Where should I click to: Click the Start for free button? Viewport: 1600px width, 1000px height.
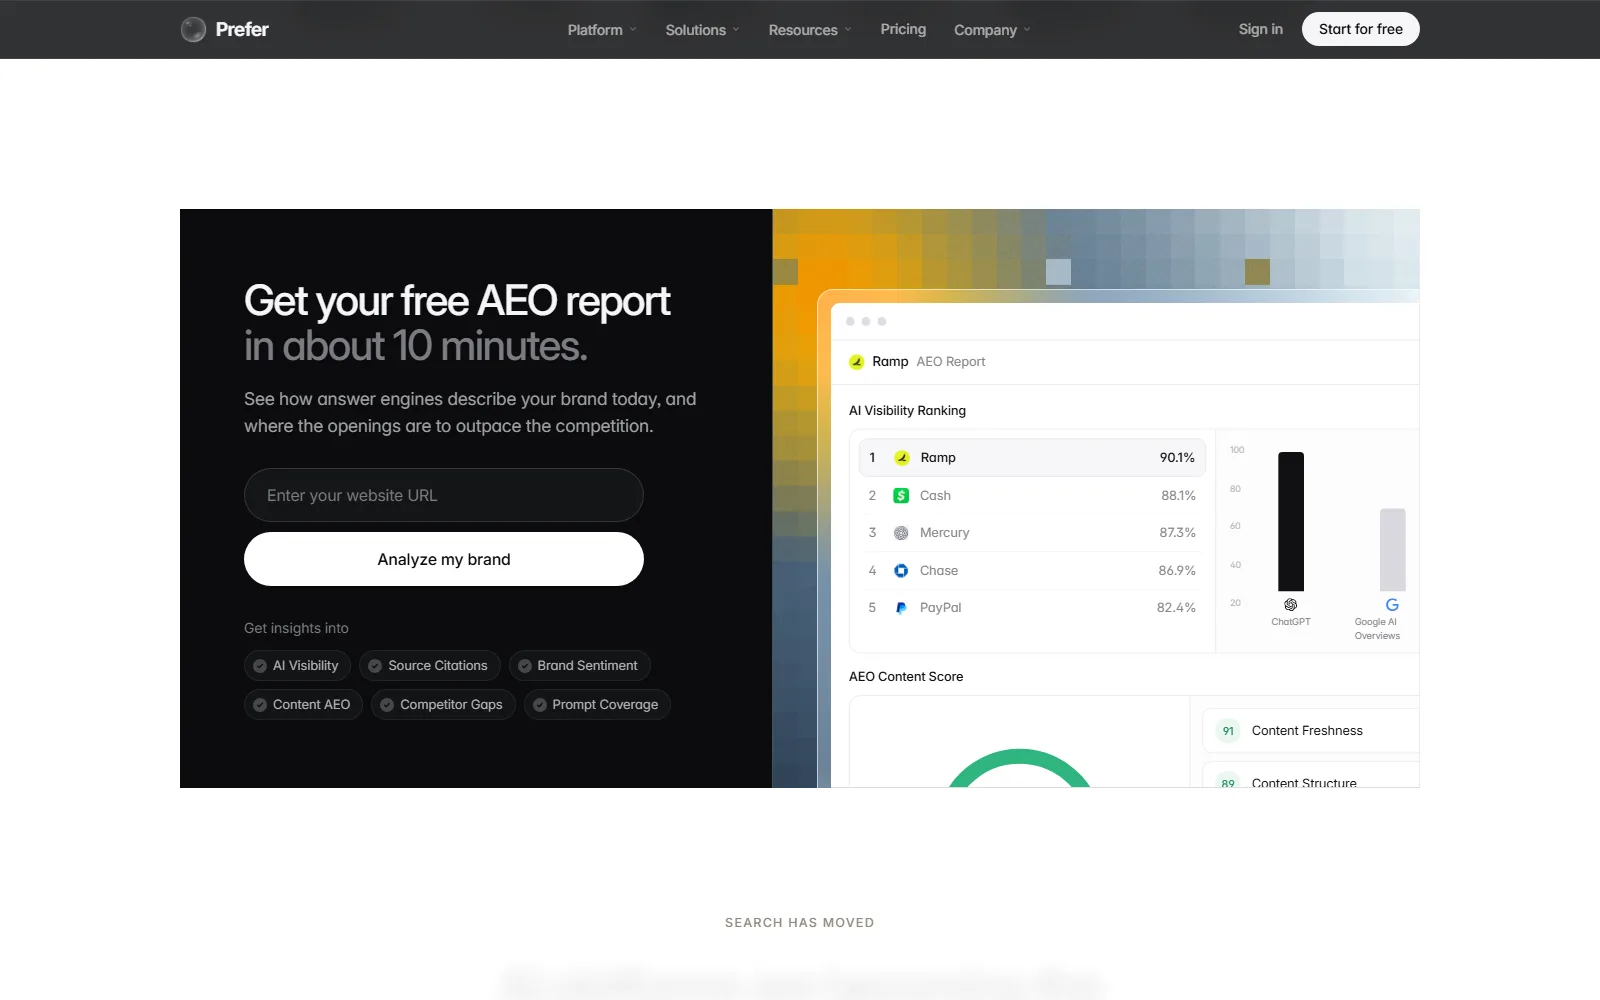pos(1360,29)
